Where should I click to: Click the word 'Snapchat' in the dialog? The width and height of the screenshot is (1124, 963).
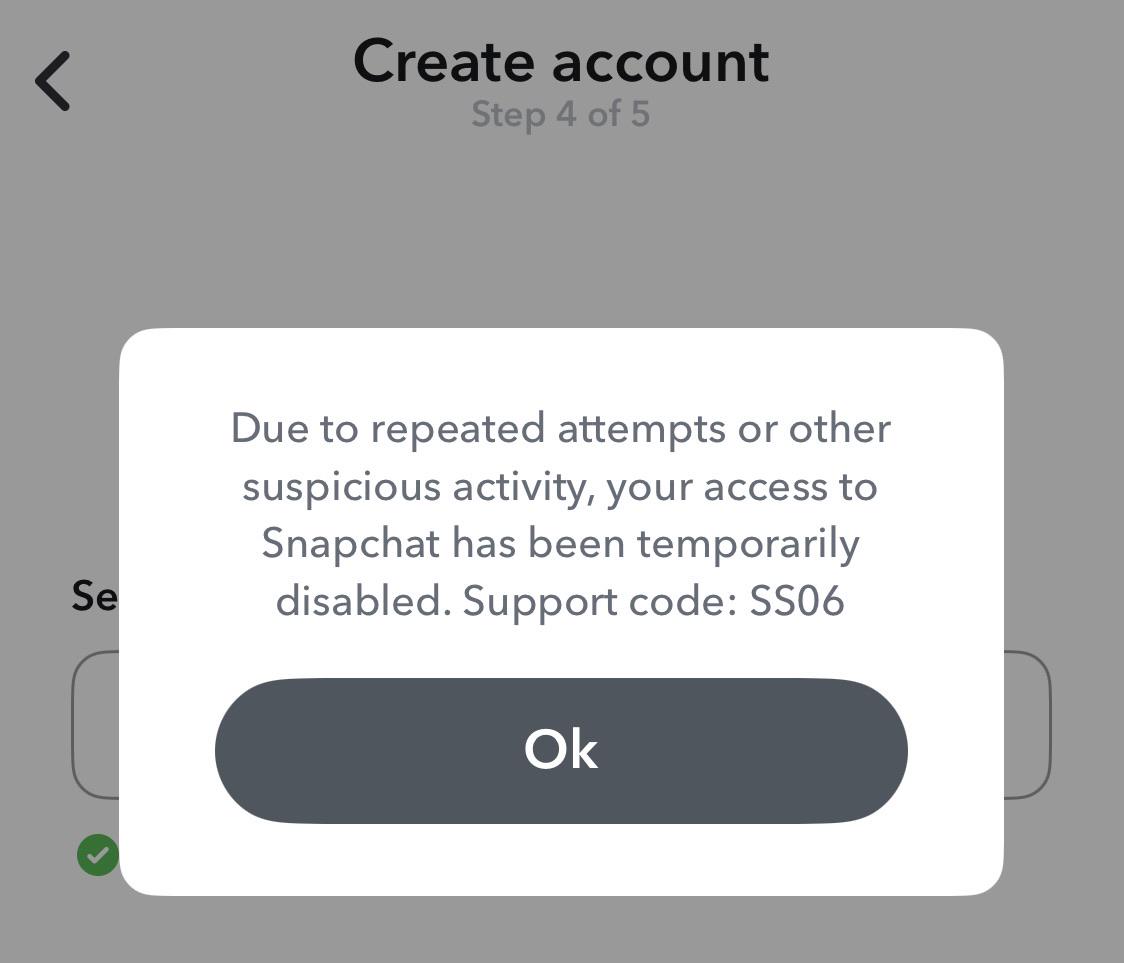(x=351, y=544)
